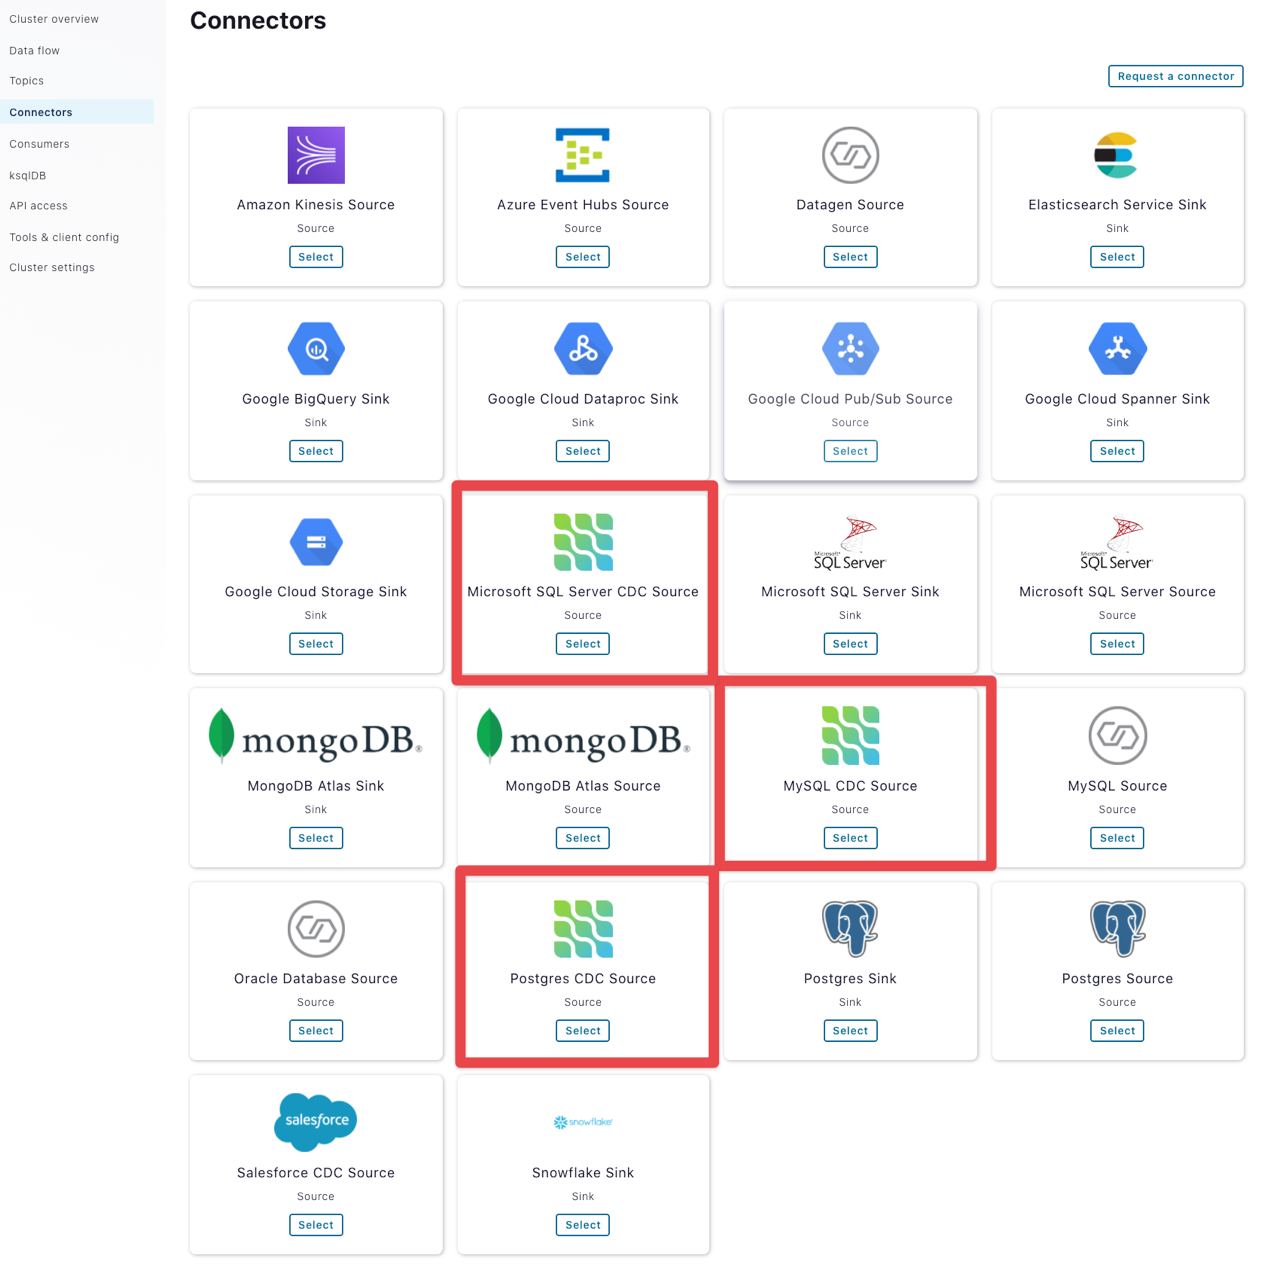Select MySQL Source connector
The height and width of the screenshot is (1280, 1280).
1117,838
